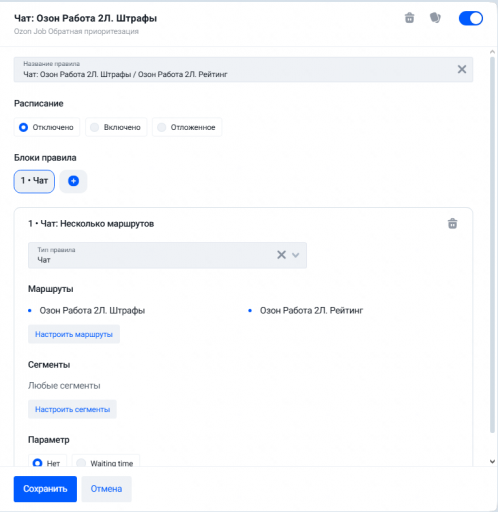The width and height of the screenshot is (498, 512).
Task: Add a new rule block with plus
Action: [73, 181]
